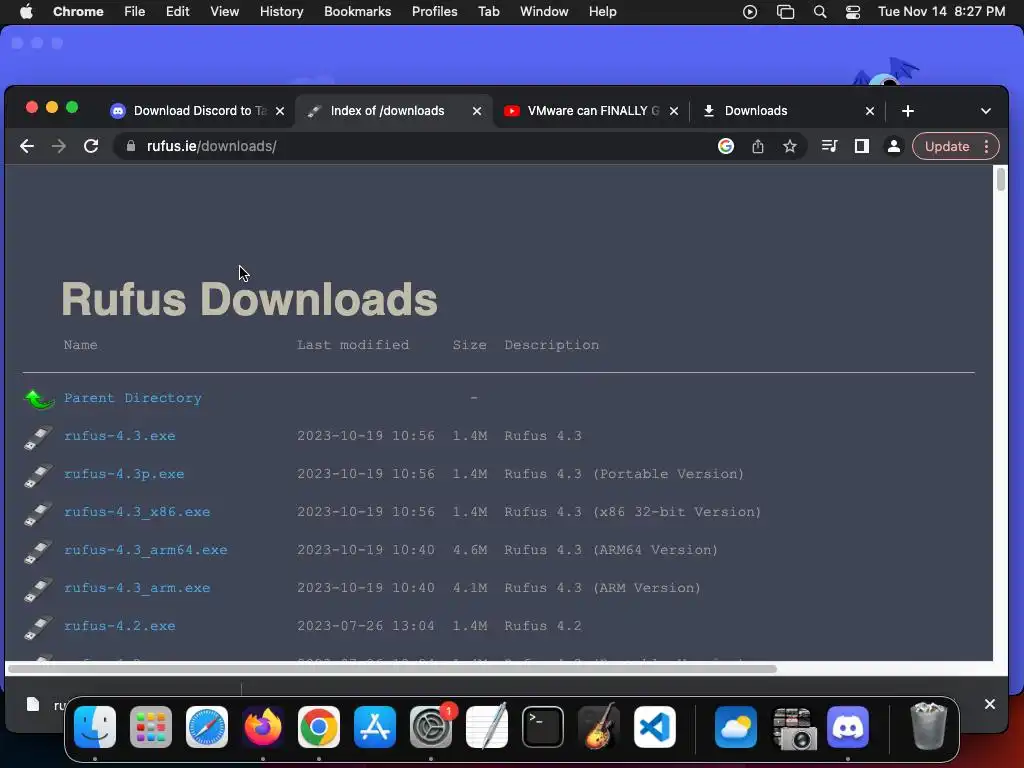Open the Parent Directory link
The height and width of the screenshot is (768, 1024).
tap(133, 398)
